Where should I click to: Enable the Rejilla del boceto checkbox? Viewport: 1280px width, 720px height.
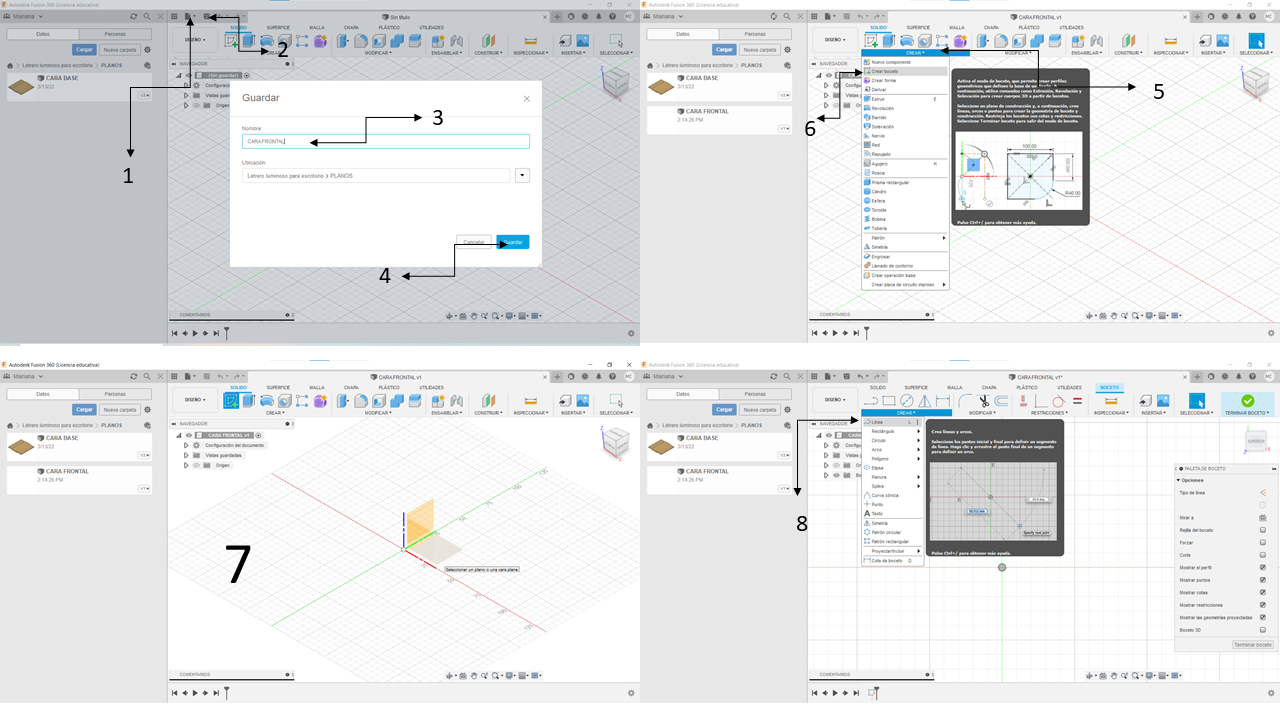[1263, 530]
